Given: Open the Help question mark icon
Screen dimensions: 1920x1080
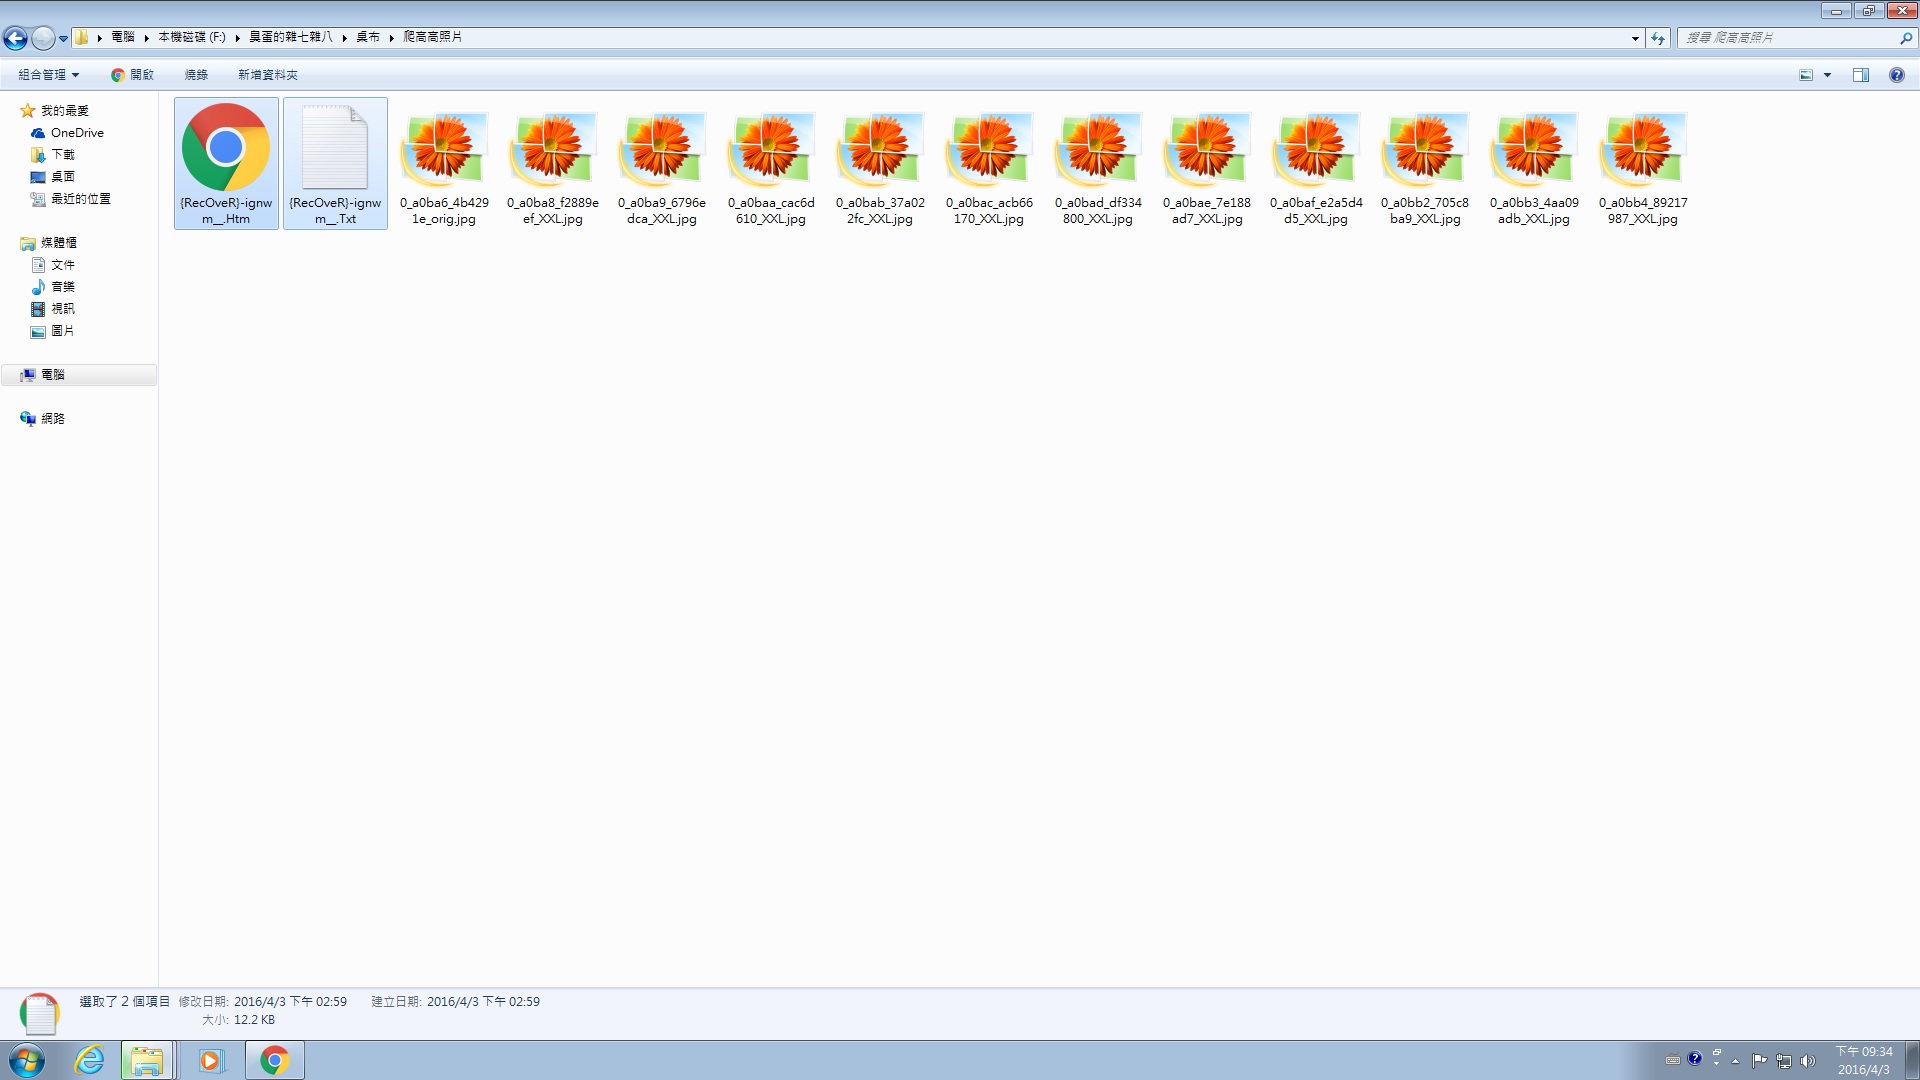Looking at the screenshot, I should point(1896,75).
